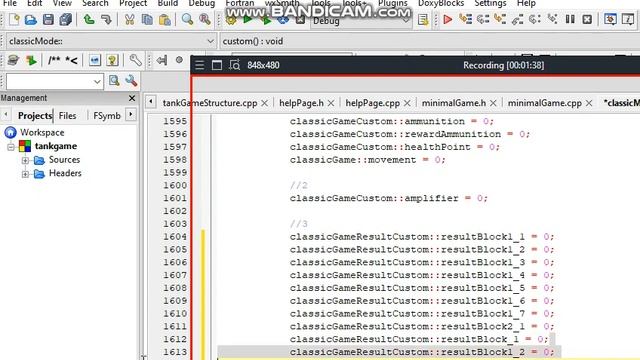The image size is (640, 360).
Task: Open the Search menu
Action: [x=95, y=3]
